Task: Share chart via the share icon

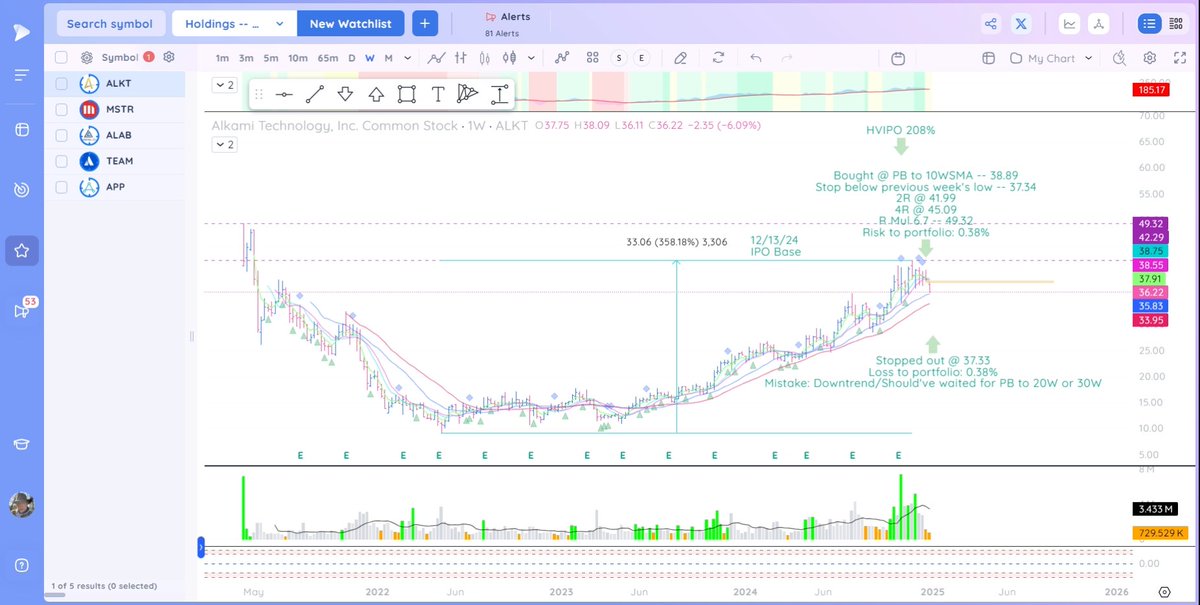Action: (991, 23)
